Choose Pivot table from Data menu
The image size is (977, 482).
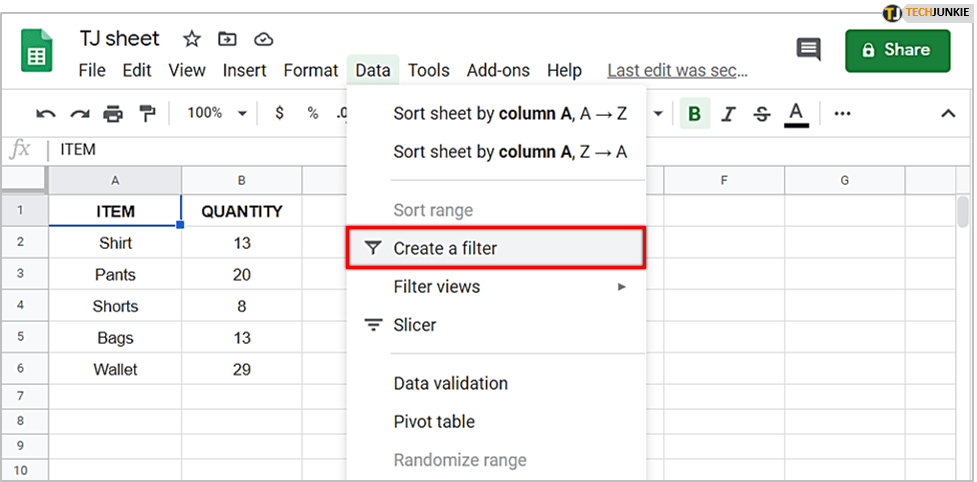coord(434,422)
